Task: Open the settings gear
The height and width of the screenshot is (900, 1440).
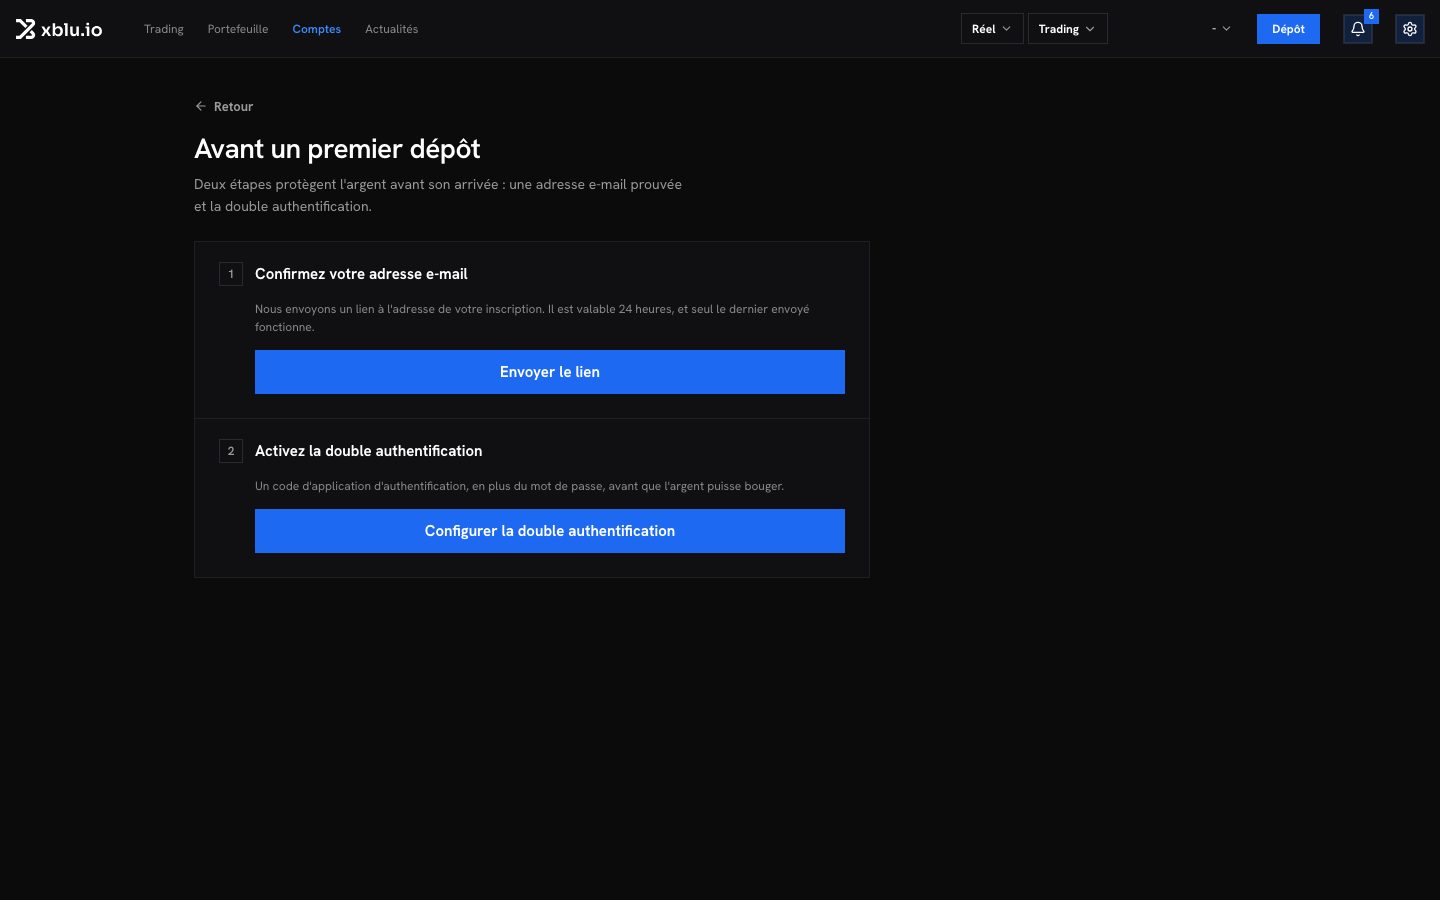Action: (1410, 29)
